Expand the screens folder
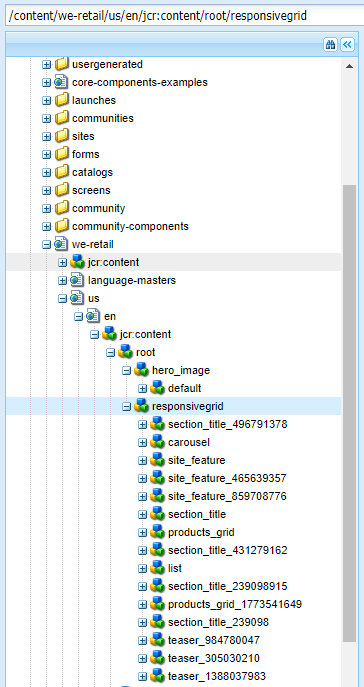Image resolution: width=364 pixels, height=687 pixels. tap(46, 190)
